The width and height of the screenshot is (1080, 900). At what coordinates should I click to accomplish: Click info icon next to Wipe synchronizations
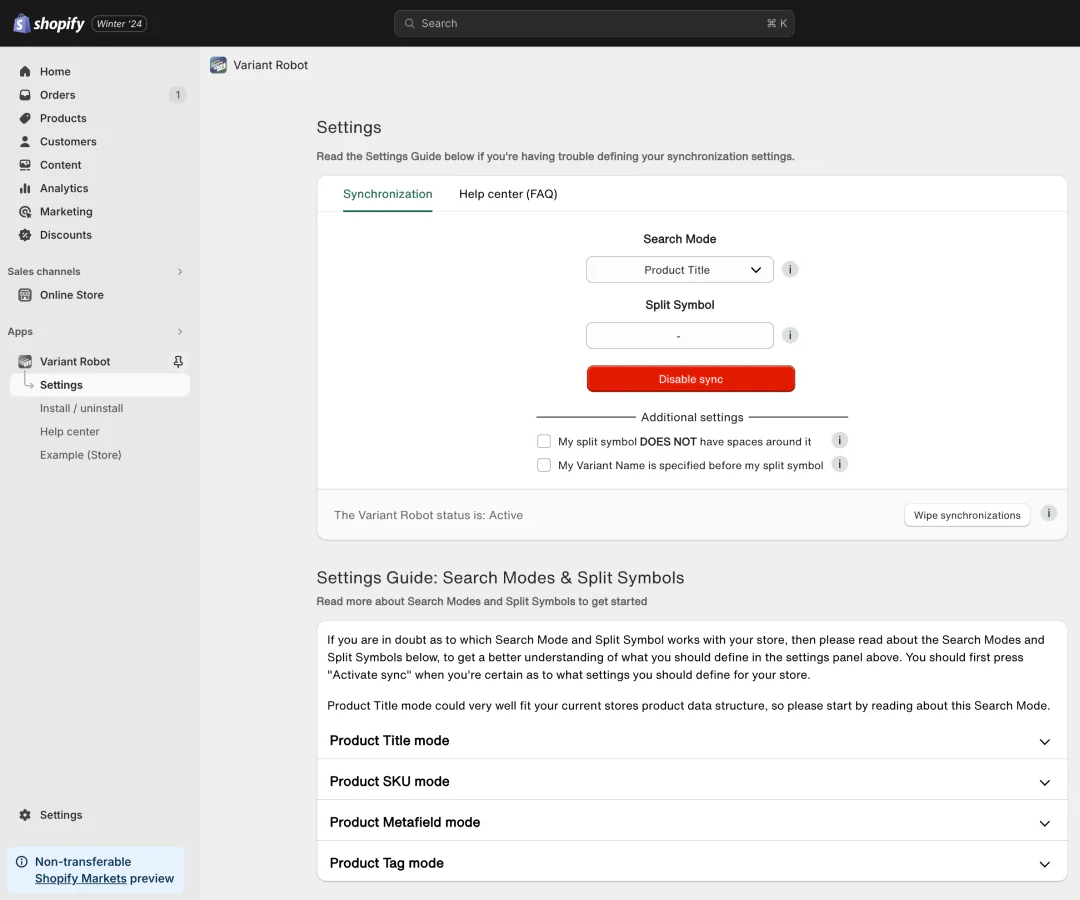point(1048,514)
